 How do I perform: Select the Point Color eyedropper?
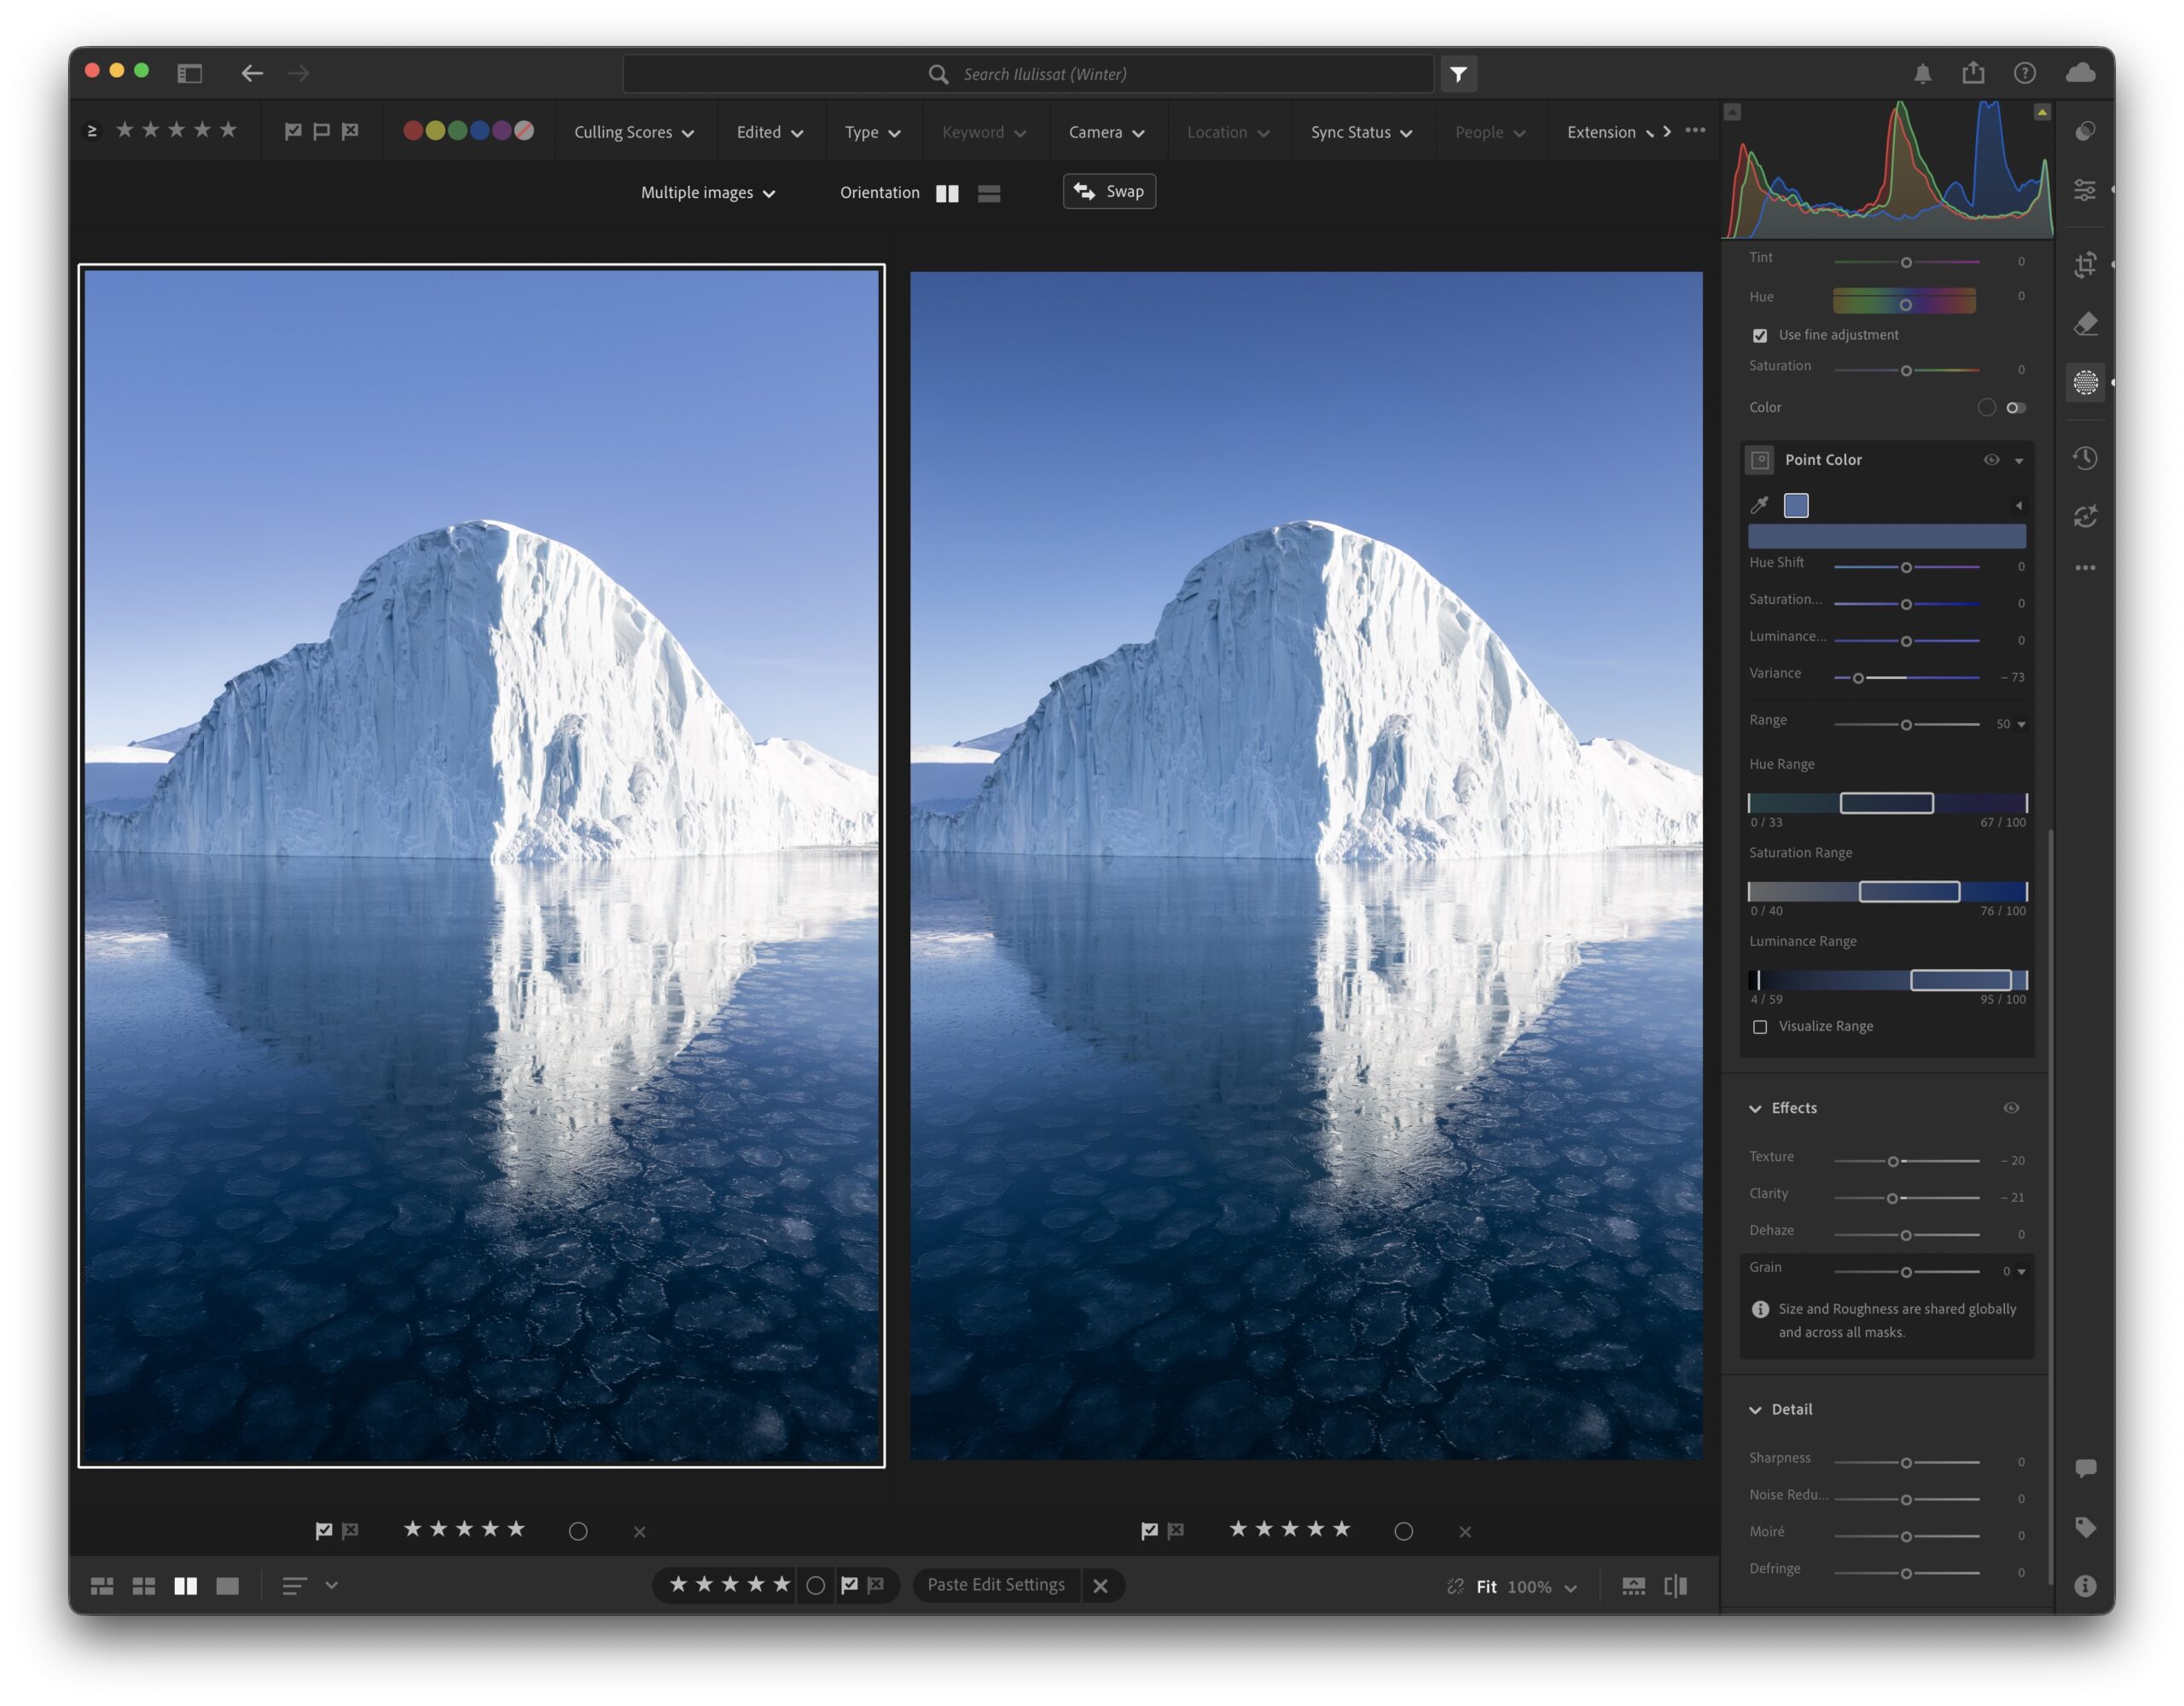[1758, 506]
